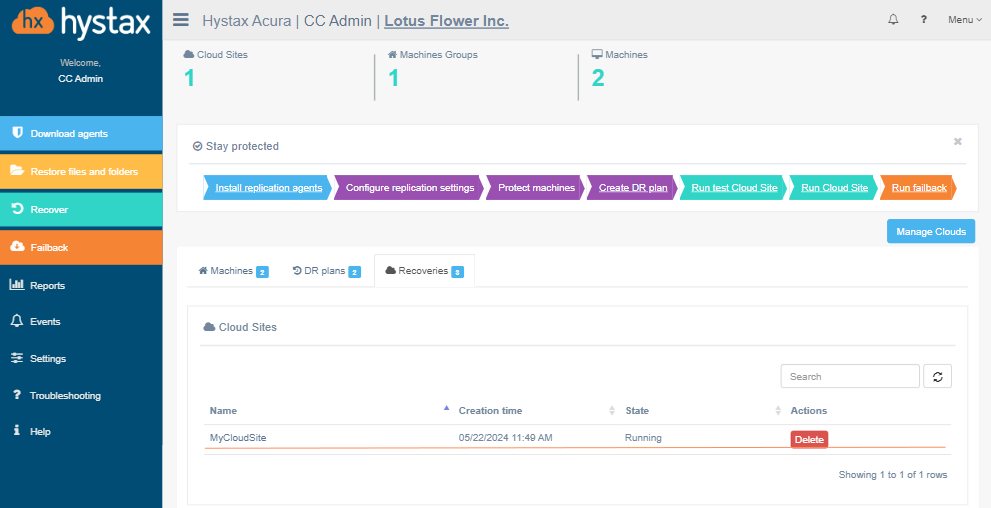Delete the MyCloudSite cloud site
This screenshot has width=991, height=508.
tap(809, 440)
